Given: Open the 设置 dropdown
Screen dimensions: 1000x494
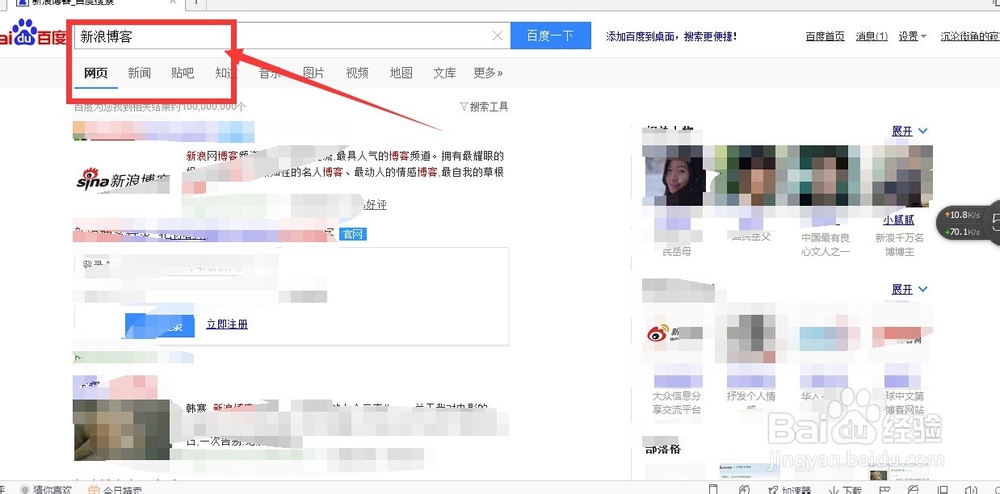Looking at the screenshot, I should tap(912, 36).
